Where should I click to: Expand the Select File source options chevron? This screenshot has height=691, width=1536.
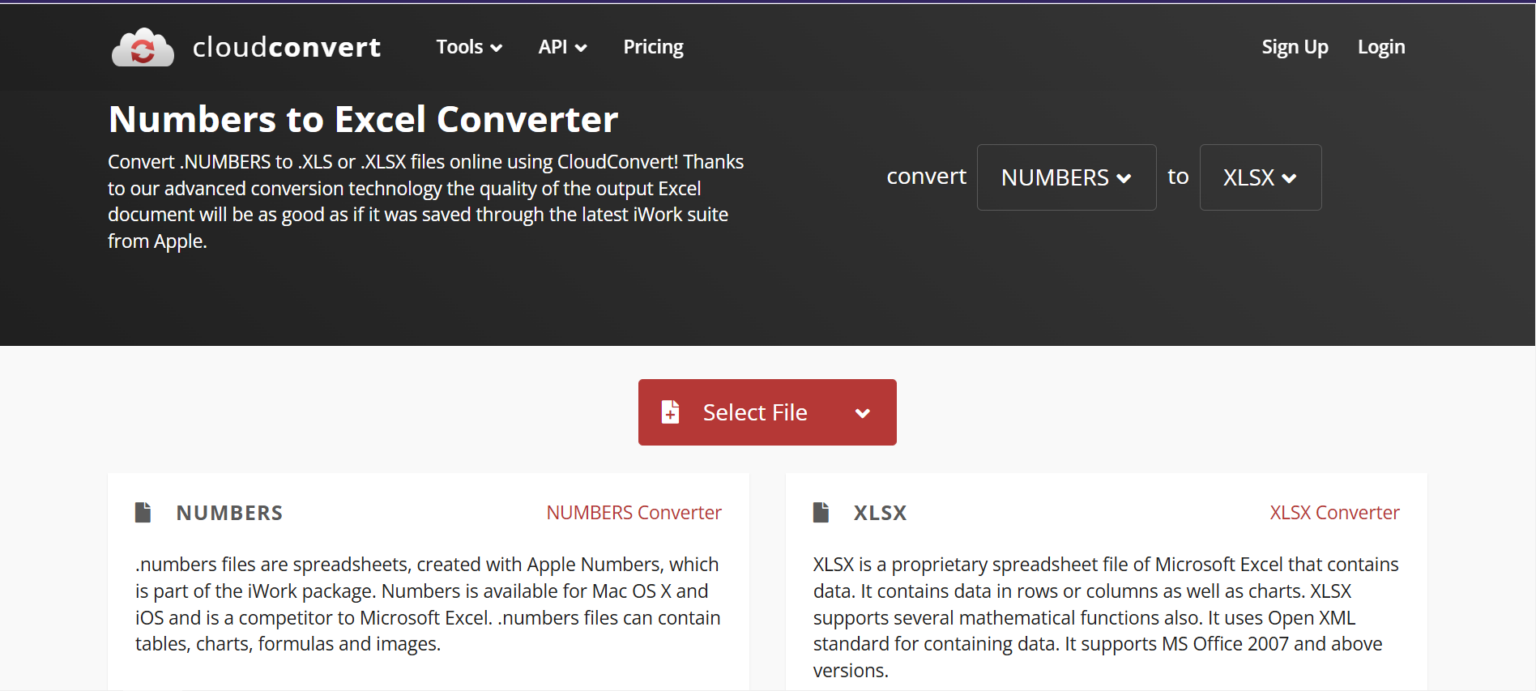click(862, 413)
